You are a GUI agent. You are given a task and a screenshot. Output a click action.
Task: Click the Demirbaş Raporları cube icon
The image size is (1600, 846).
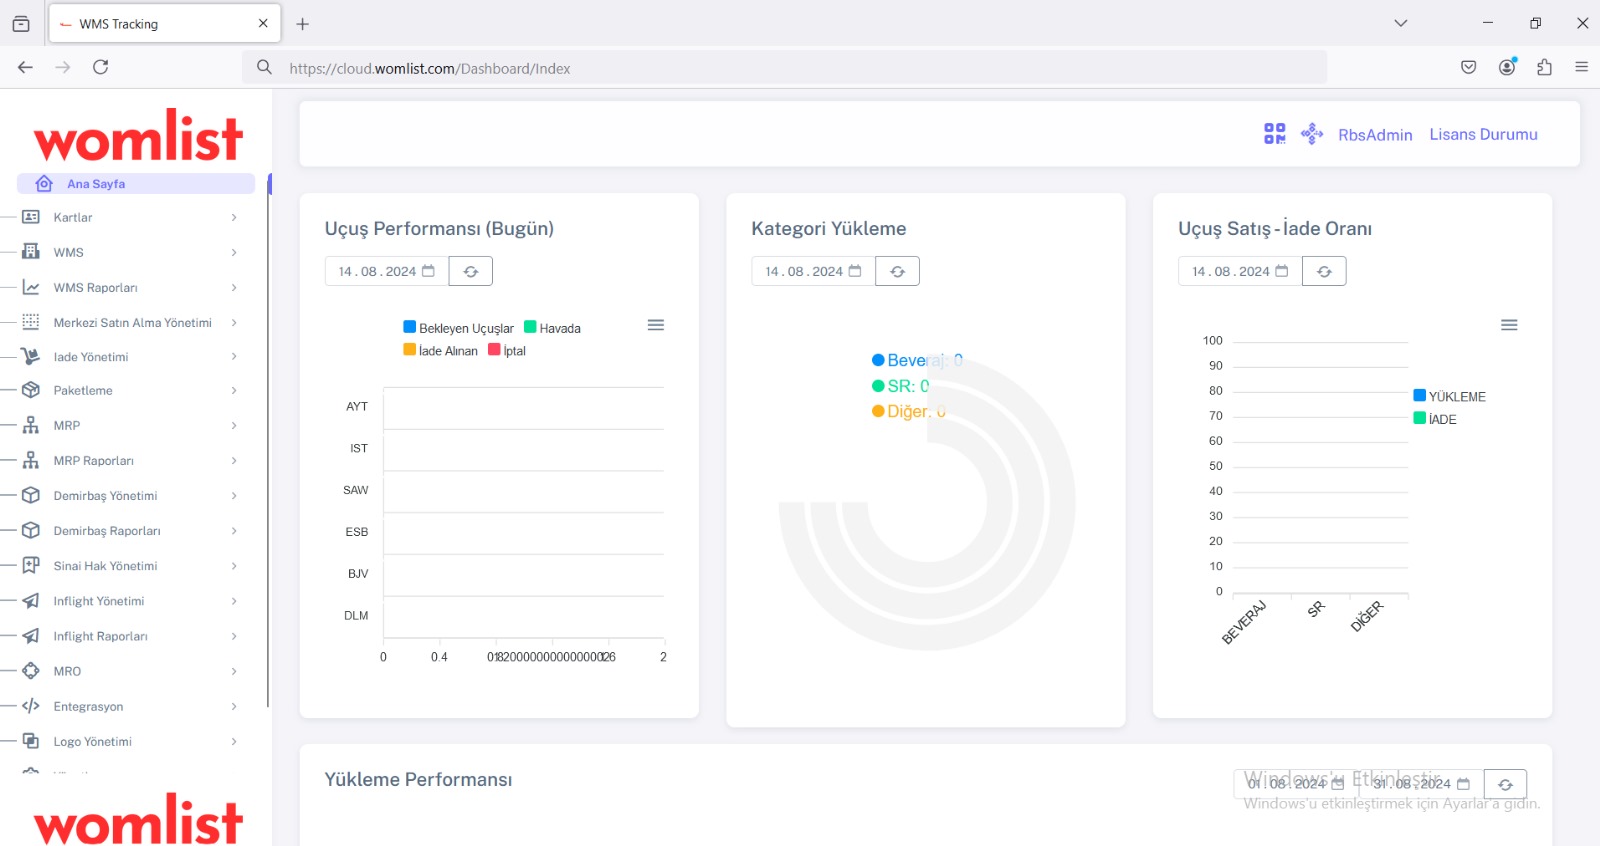coord(31,530)
